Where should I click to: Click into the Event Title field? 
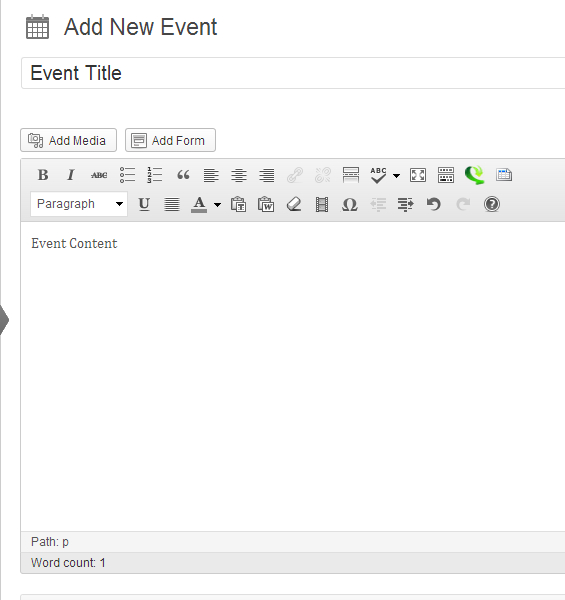point(293,73)
